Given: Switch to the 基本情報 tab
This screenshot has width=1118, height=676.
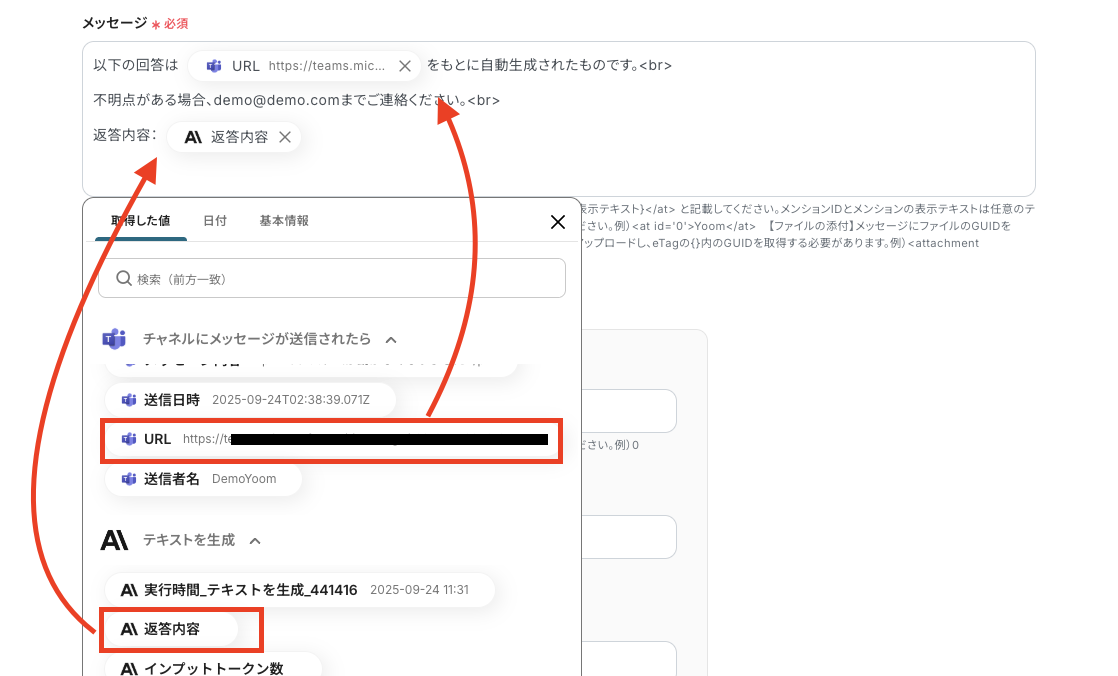Looking at the screenshot, I should click(x=284, y=220).
